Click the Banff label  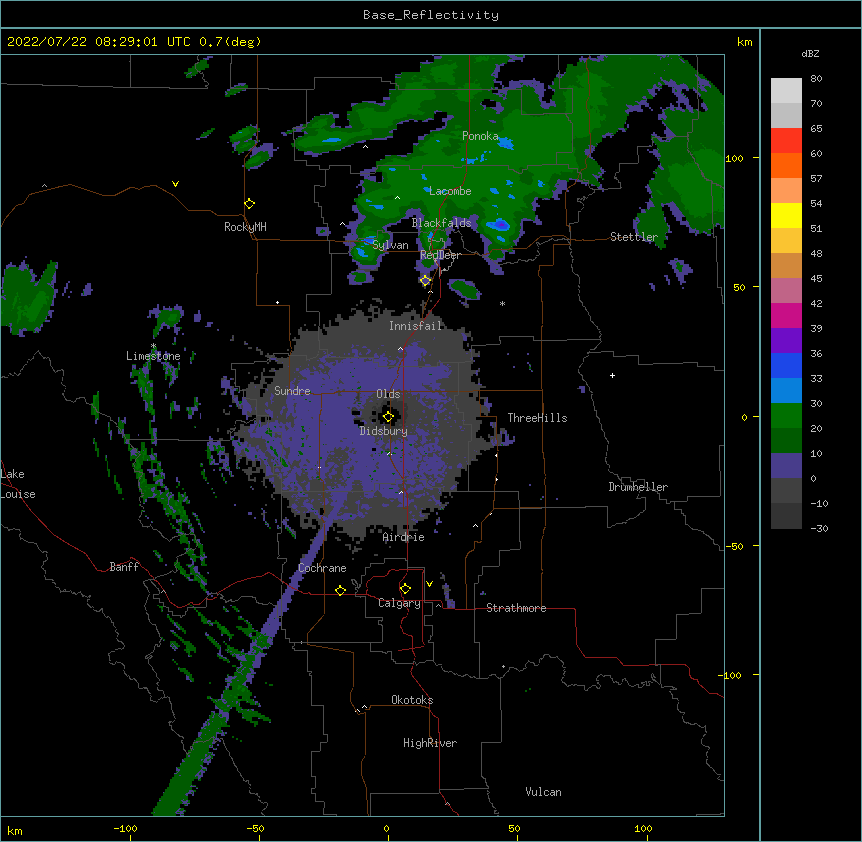(x=124, y=567)
